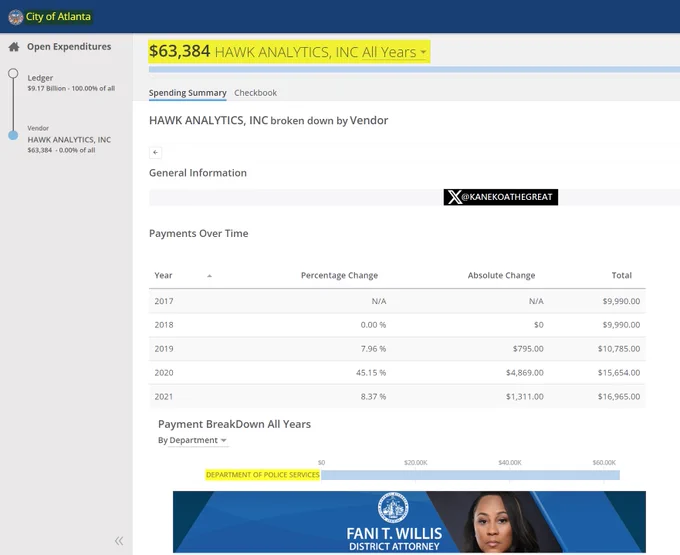Click the $10,785.00 total value
This screenshot has width=680, height=555.
tap(619, 349)
